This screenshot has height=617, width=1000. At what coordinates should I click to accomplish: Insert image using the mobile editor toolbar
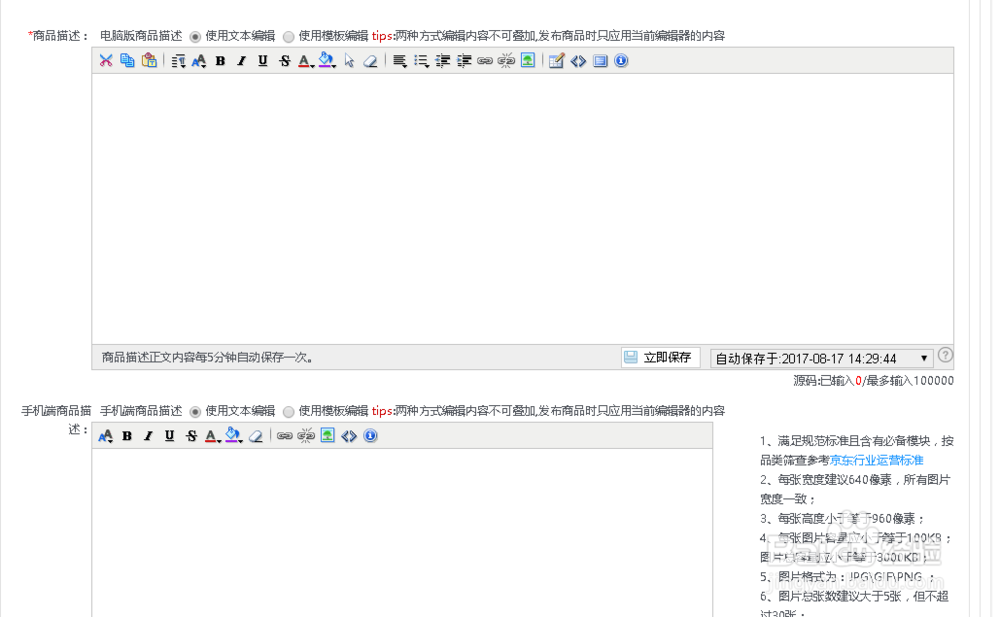pyautogui.click(x=328, y=436)
